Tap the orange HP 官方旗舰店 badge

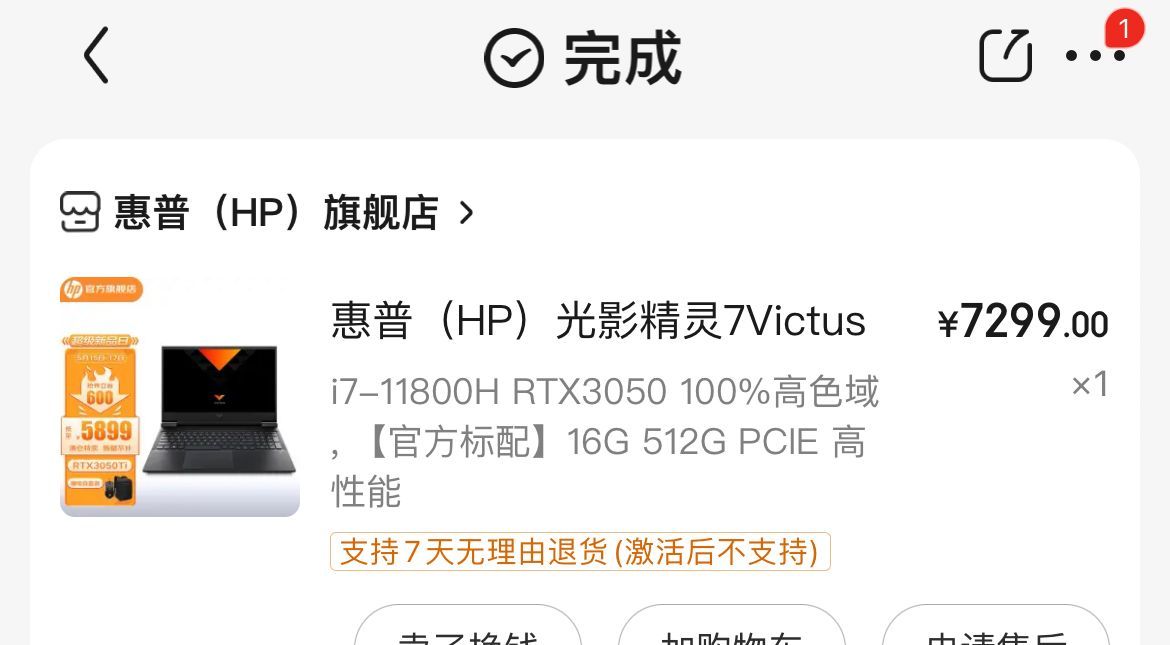[x=101, y=289]
